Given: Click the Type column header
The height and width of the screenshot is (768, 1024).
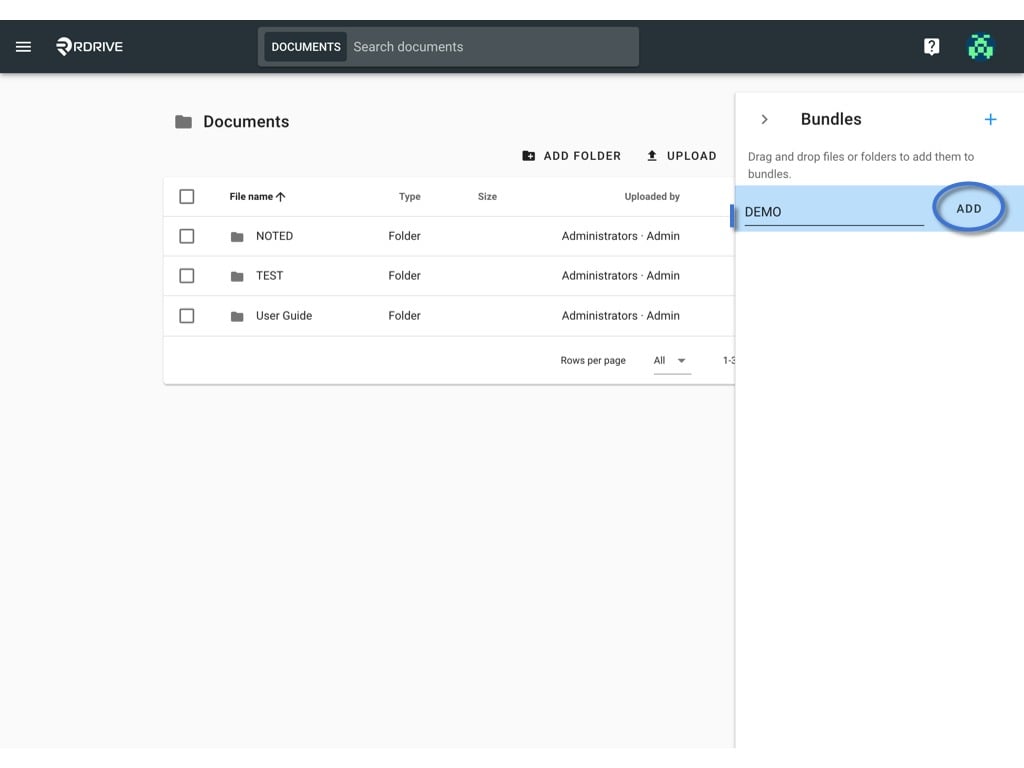Looking at the screenshot, I should 409,197.
